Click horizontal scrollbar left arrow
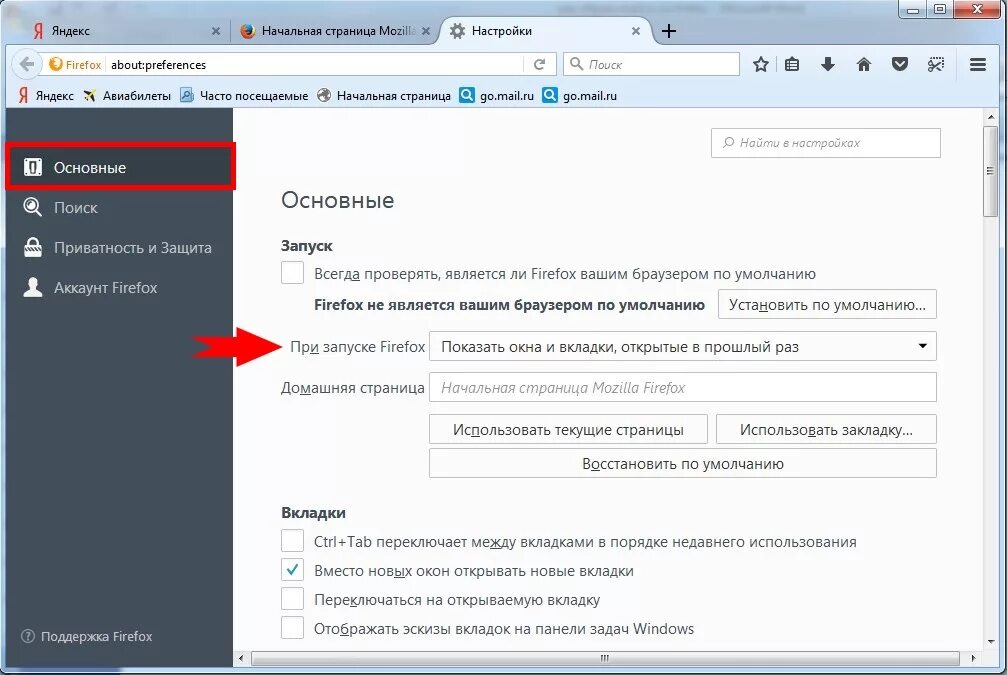The height and width of the screenshot is (675, 1007). pos(241,658)
